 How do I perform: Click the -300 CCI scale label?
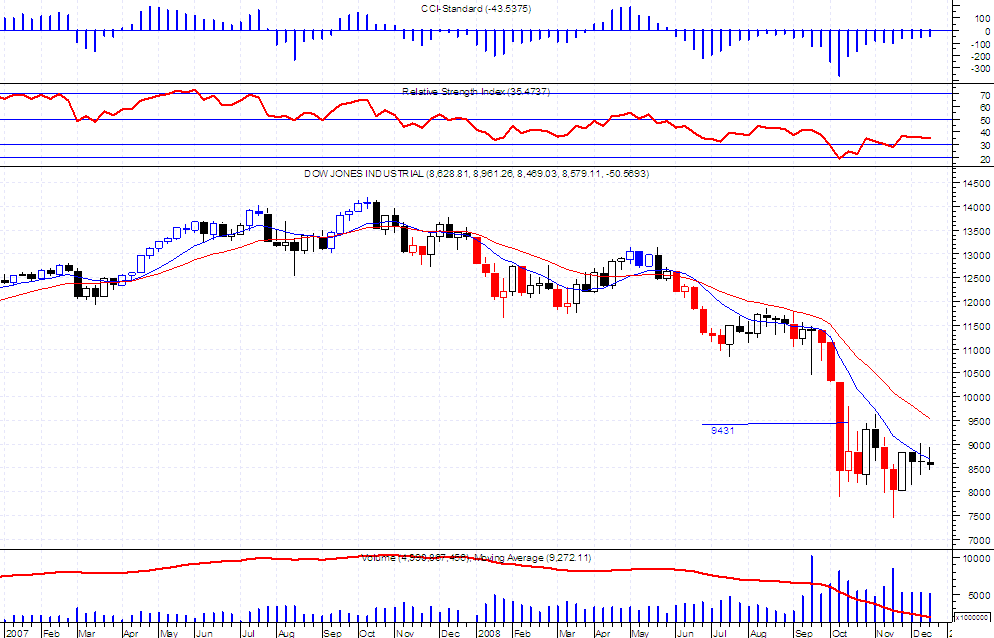pyautogui.click(x=980, y=68)
